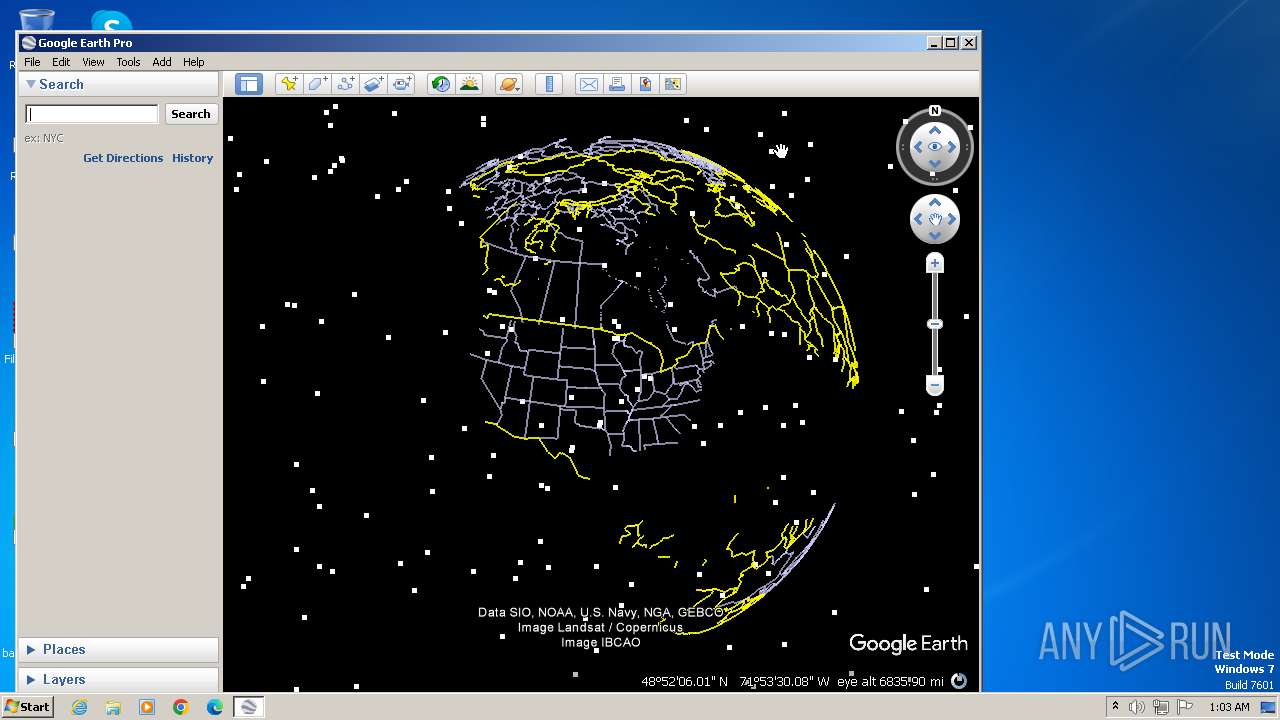Open the Tools menu
The height and width of the screenshot is (720, 1280).
[x=128, y=62]
